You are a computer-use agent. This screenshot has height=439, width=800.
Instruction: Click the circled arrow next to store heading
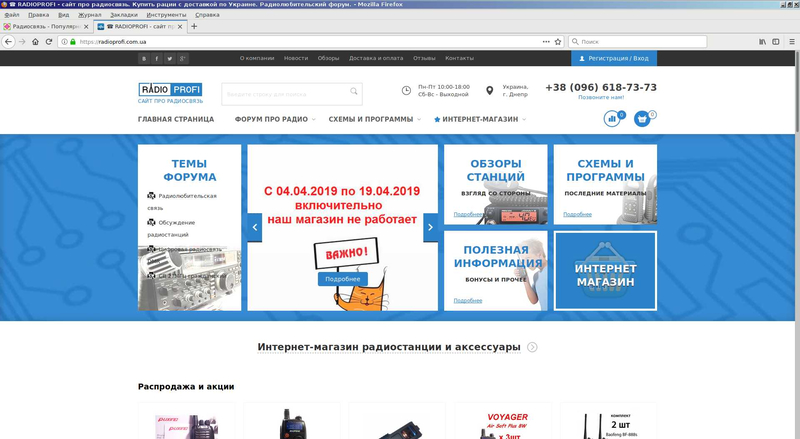tap(532, 347)
